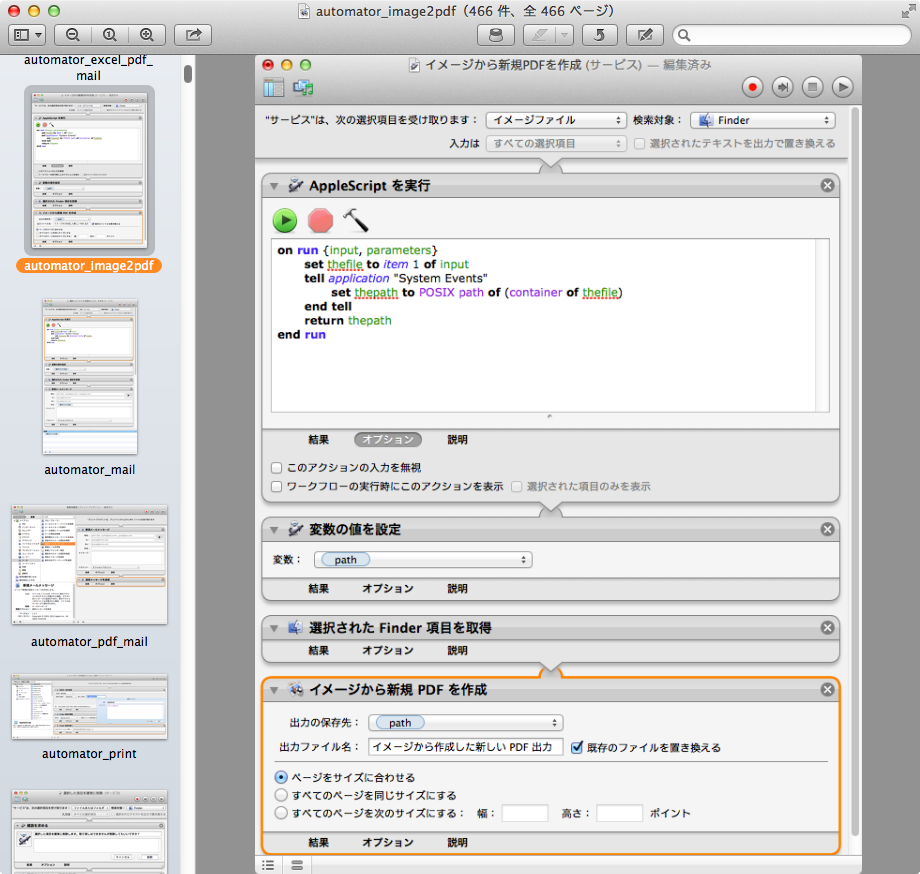Image resolution: width=920 pixels, height=874 pixels.
Task: Click the hammer compile script icon
Action: [x=355, y=220]
